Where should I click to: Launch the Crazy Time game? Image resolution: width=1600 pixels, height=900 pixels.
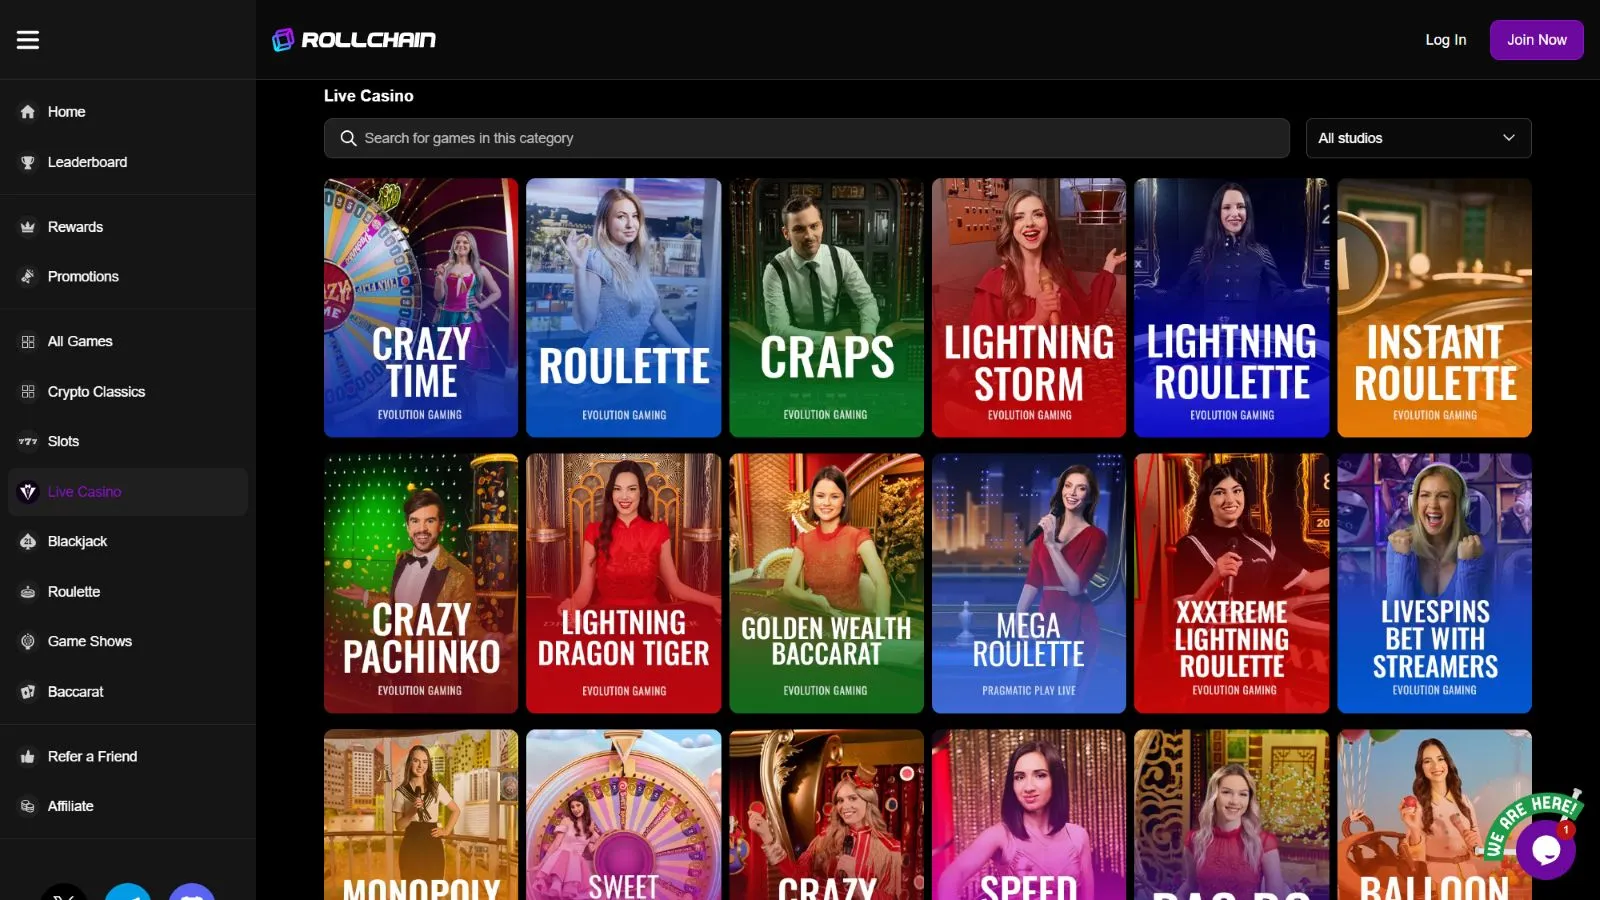pos(421,308)
